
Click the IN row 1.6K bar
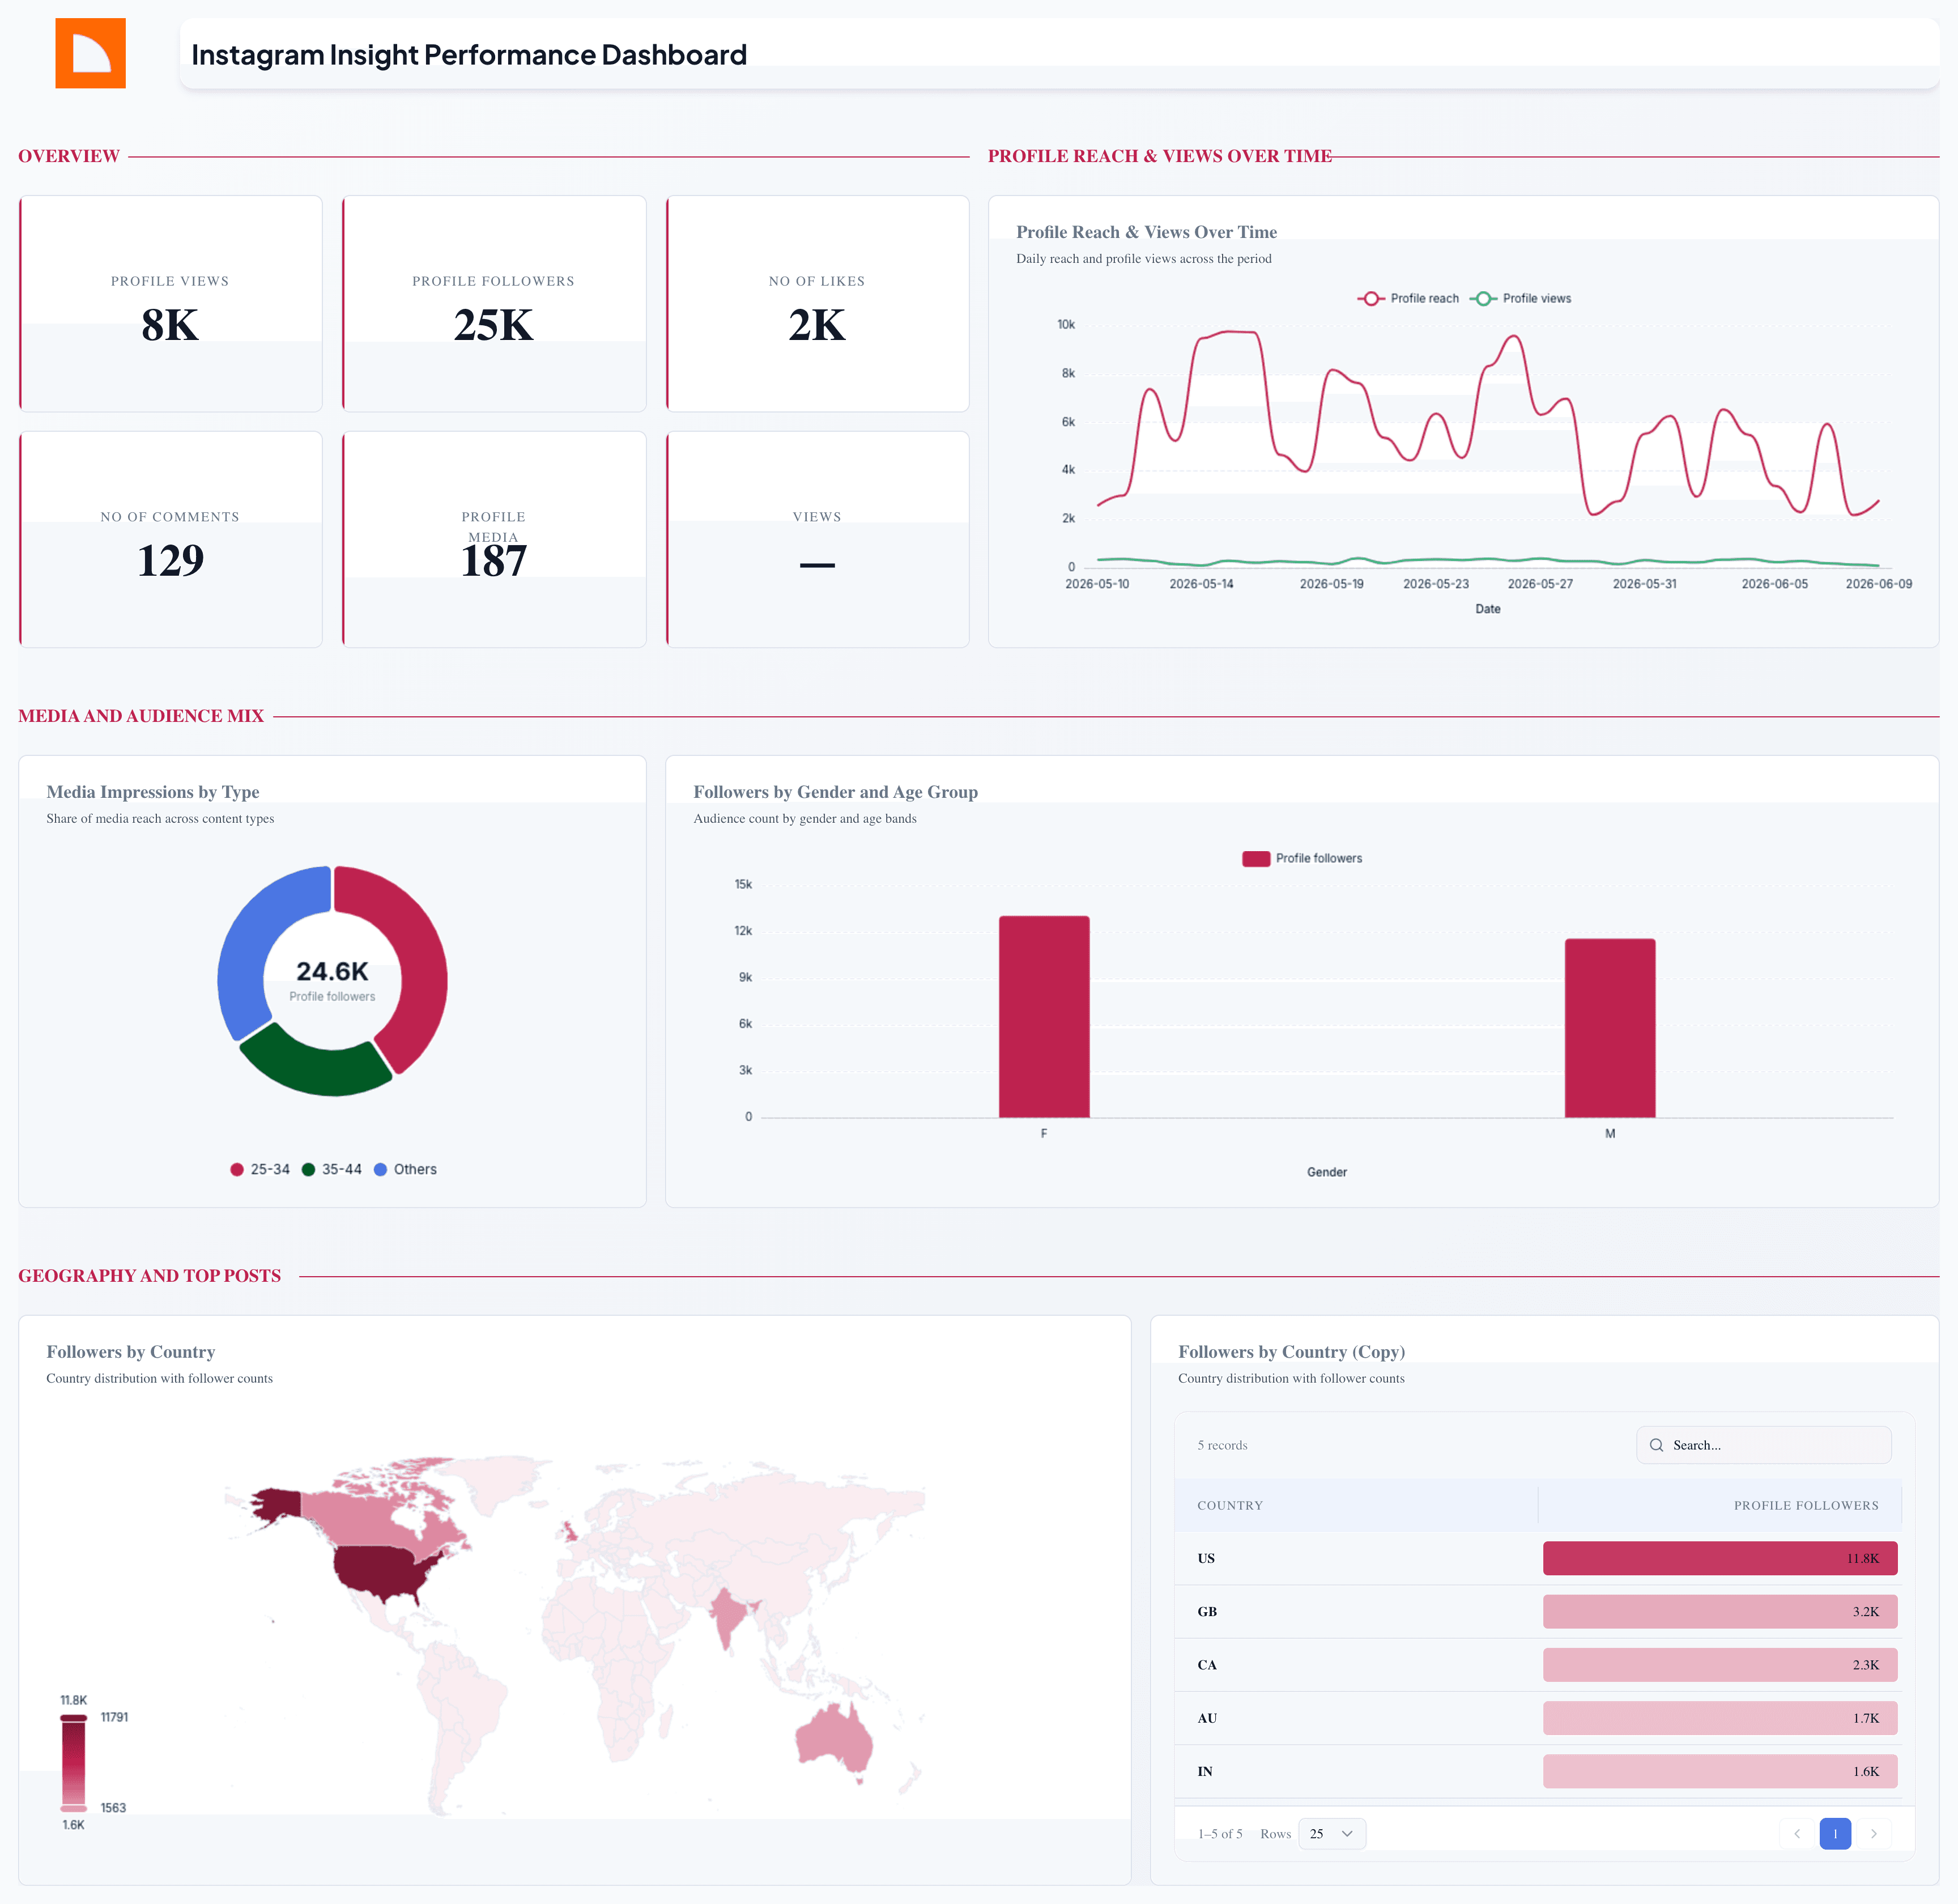tap(1720, 1771)
